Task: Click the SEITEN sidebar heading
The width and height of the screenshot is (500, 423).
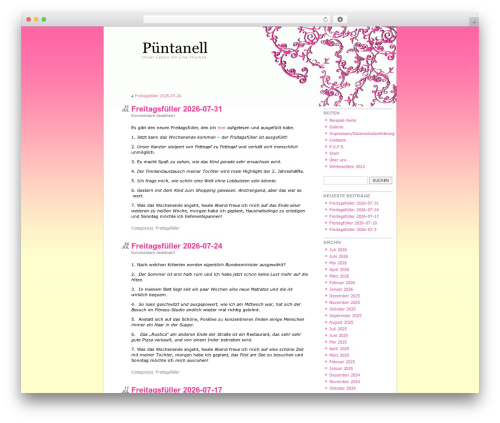Action: point(331,113)
